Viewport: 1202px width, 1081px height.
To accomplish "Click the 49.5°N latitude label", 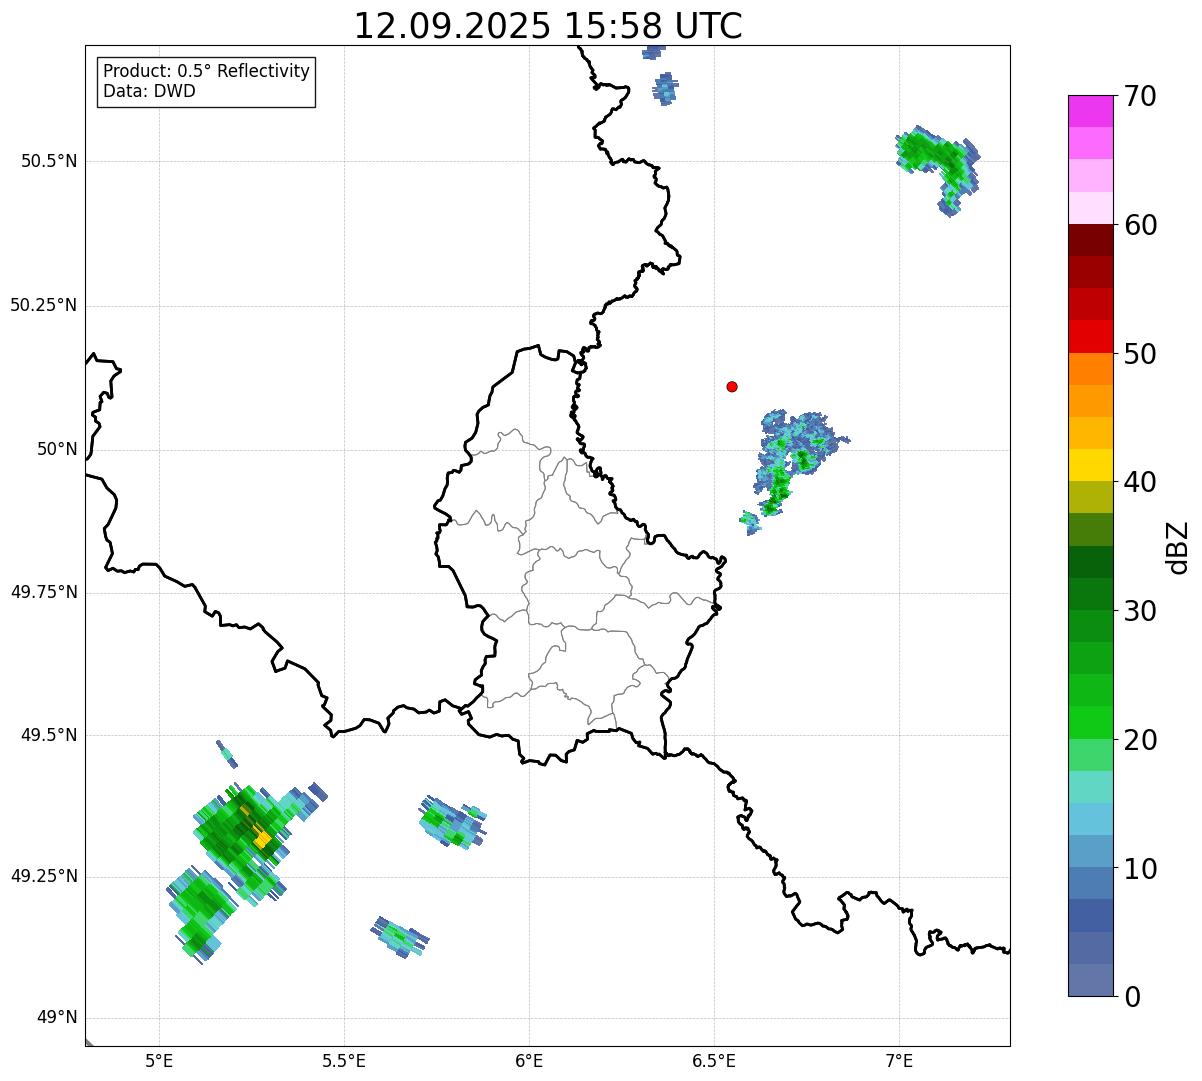I will [x=49, y=735].
